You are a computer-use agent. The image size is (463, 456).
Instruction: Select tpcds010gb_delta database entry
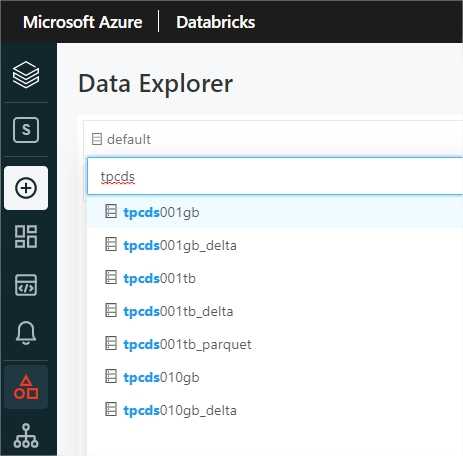coord(275,410)
